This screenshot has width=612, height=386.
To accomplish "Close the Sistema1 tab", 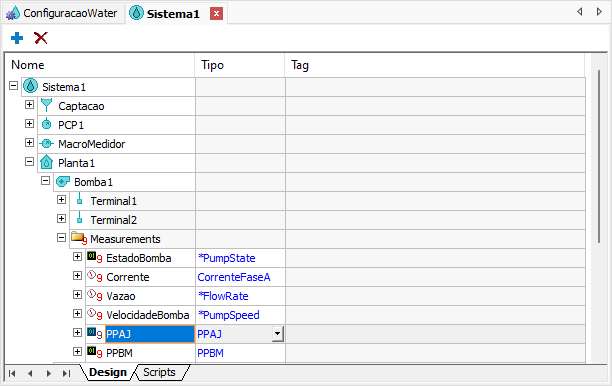I will pos(216,14).
